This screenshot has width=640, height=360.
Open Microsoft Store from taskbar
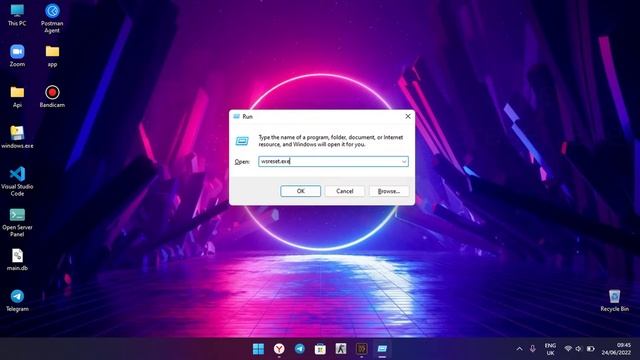pos(320,349)
